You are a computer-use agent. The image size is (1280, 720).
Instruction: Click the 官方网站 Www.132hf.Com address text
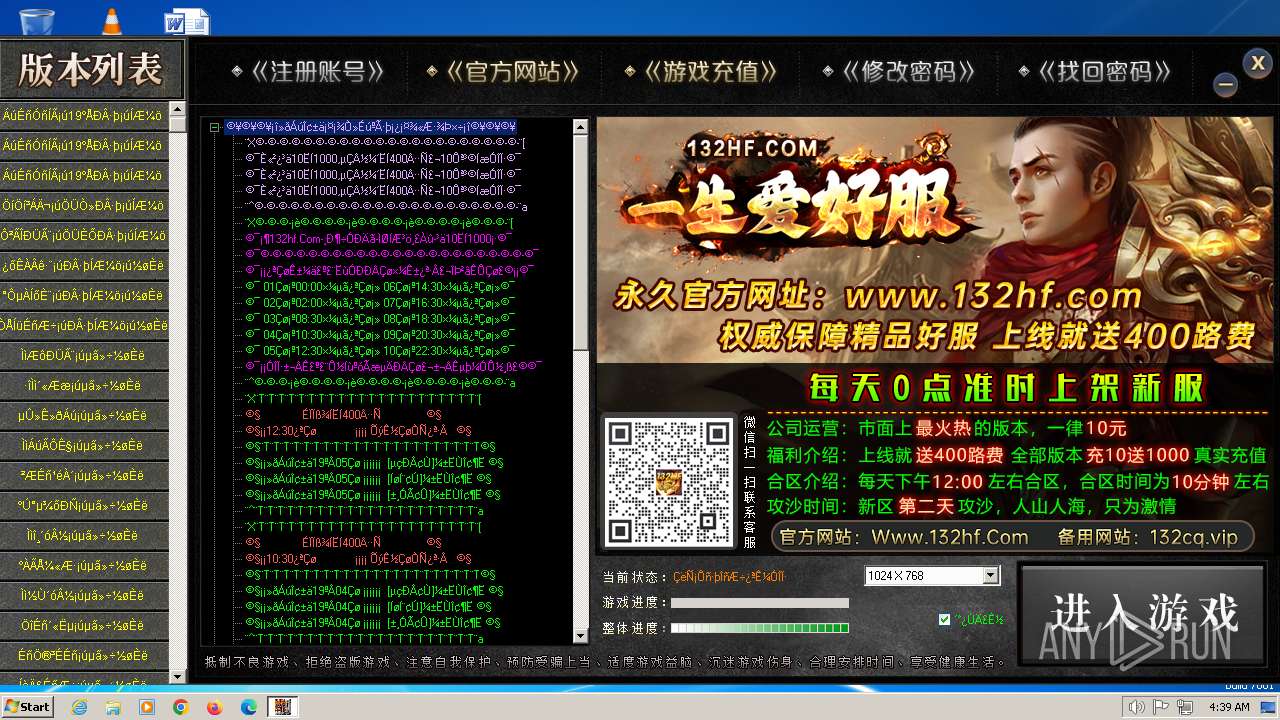tap(904, 537)
